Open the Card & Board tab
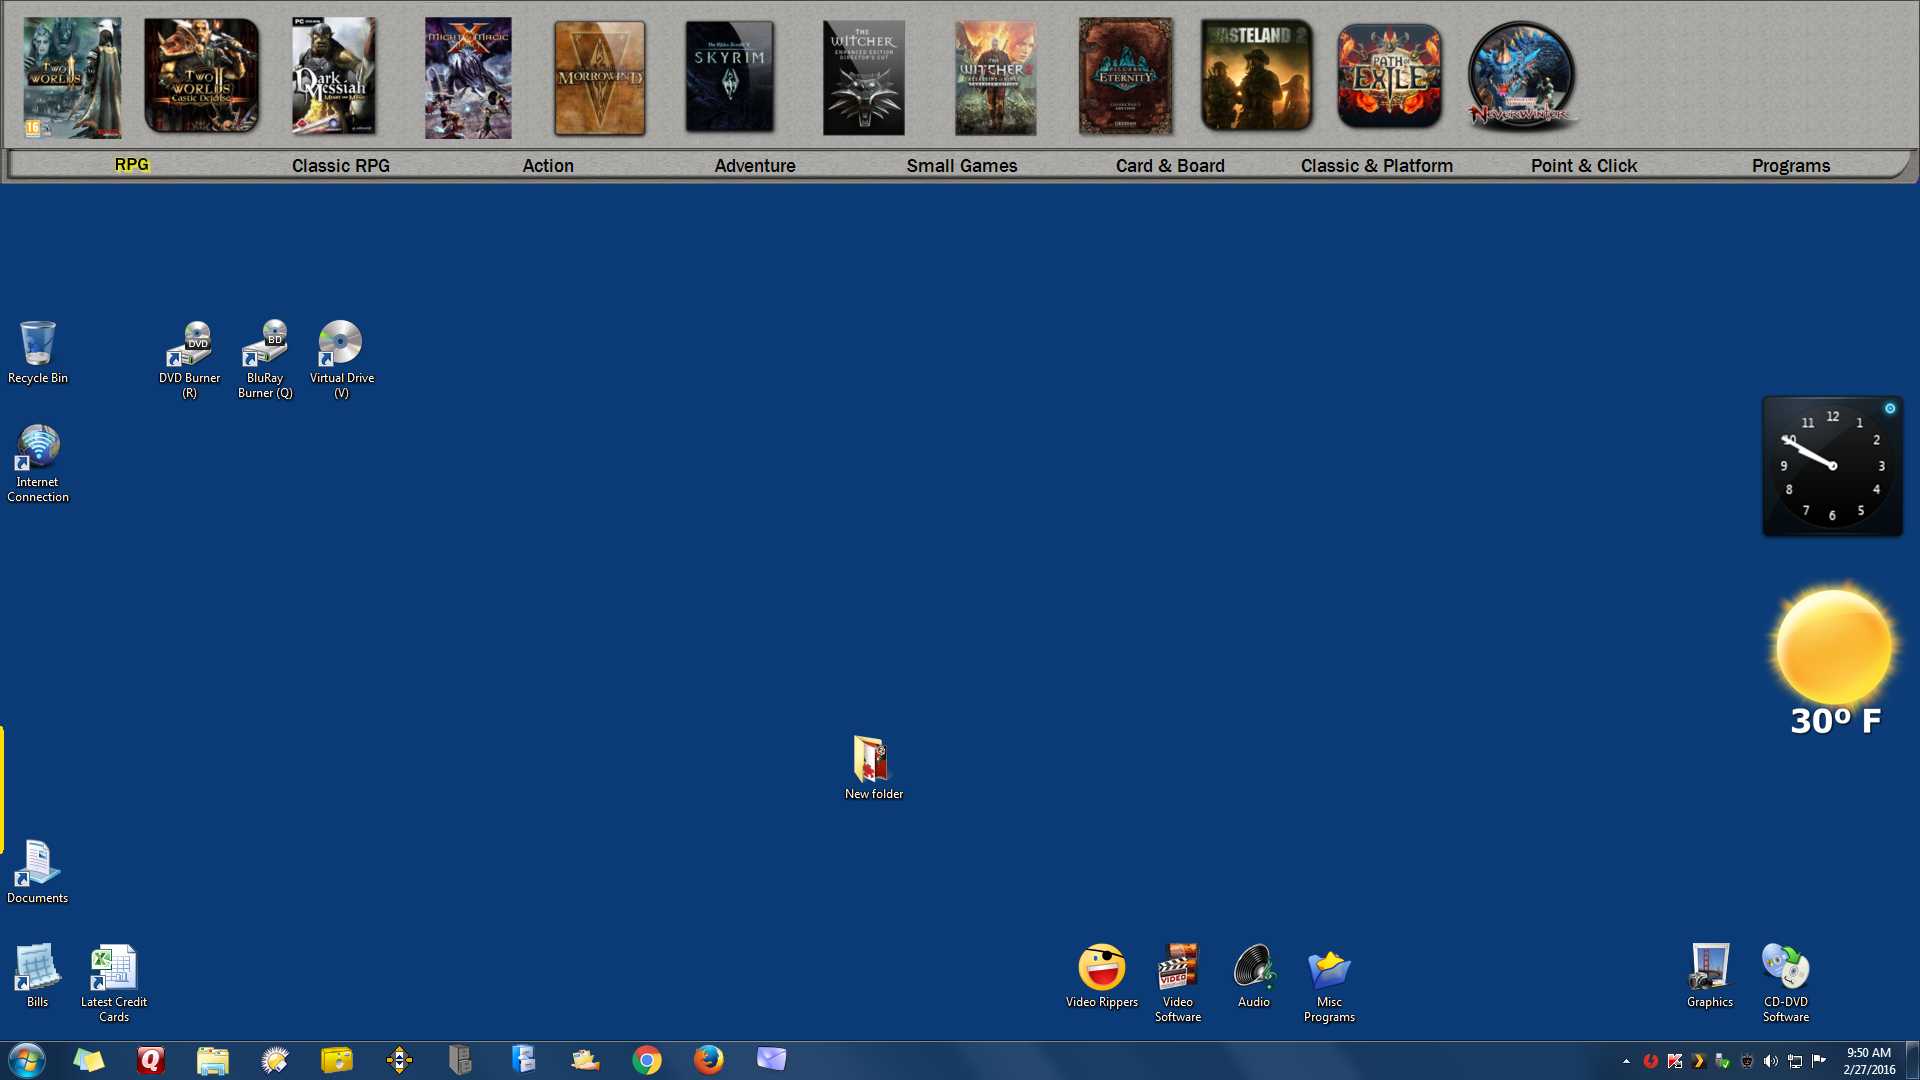 (x=1170, y=166)
